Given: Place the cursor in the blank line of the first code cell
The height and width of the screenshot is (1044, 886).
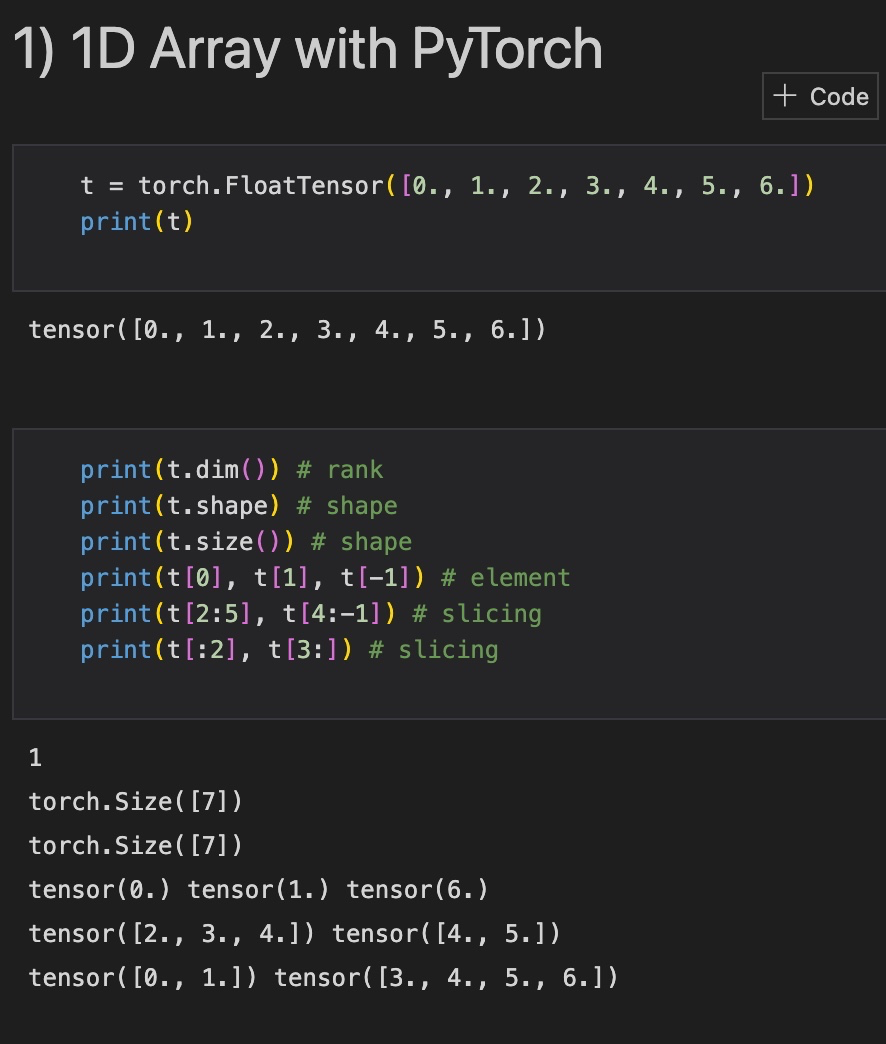Looking at the screenshot, I should [x=449, y=258].
